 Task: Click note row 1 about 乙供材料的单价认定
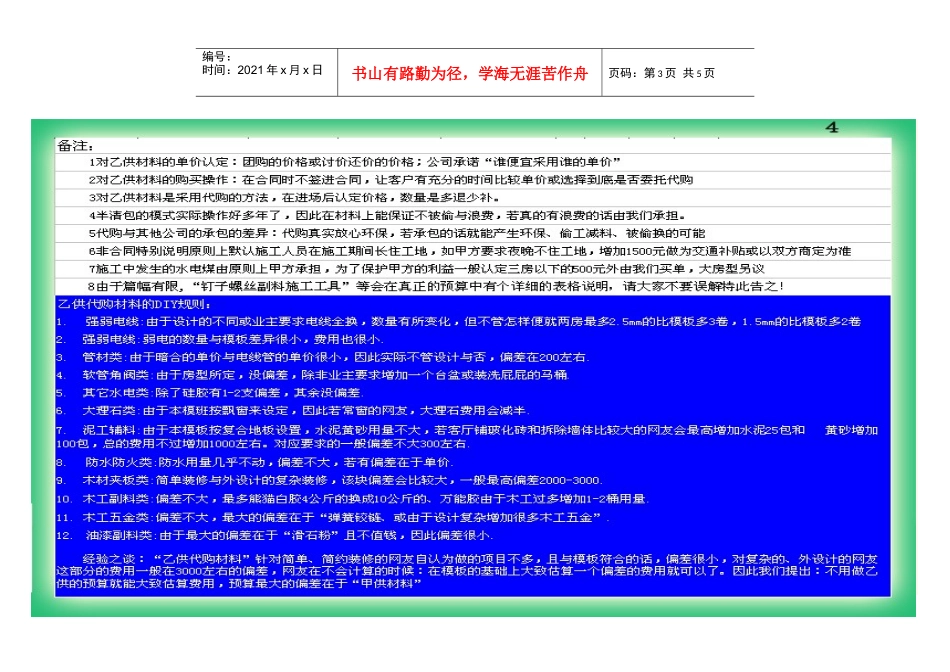click(354, 162)
